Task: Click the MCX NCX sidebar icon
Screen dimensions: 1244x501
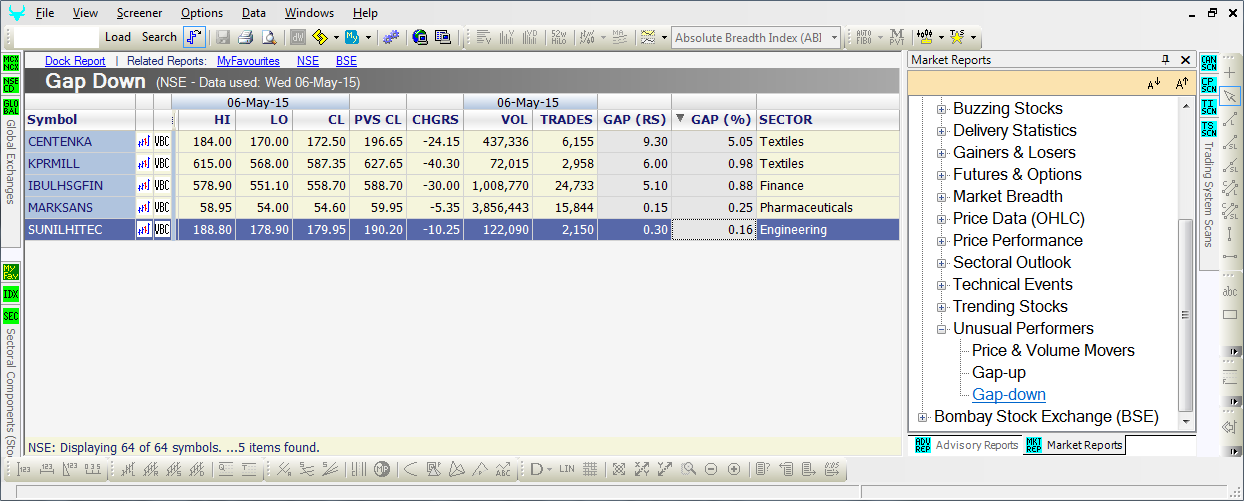Action: pos(11,63)
